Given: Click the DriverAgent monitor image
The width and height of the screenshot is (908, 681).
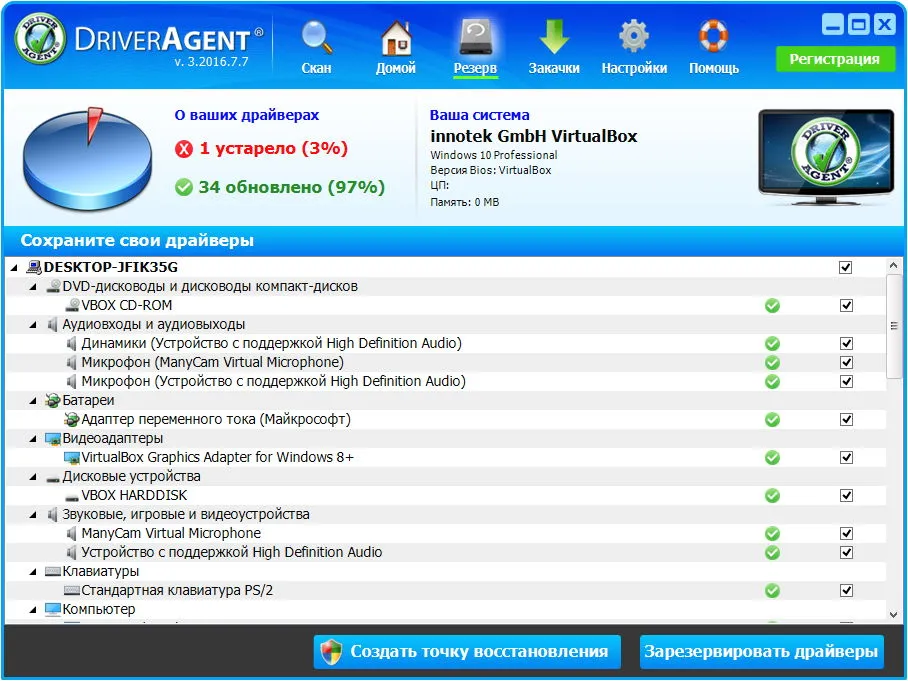Looking at the screenshot, I should click(x=826, y=156).
